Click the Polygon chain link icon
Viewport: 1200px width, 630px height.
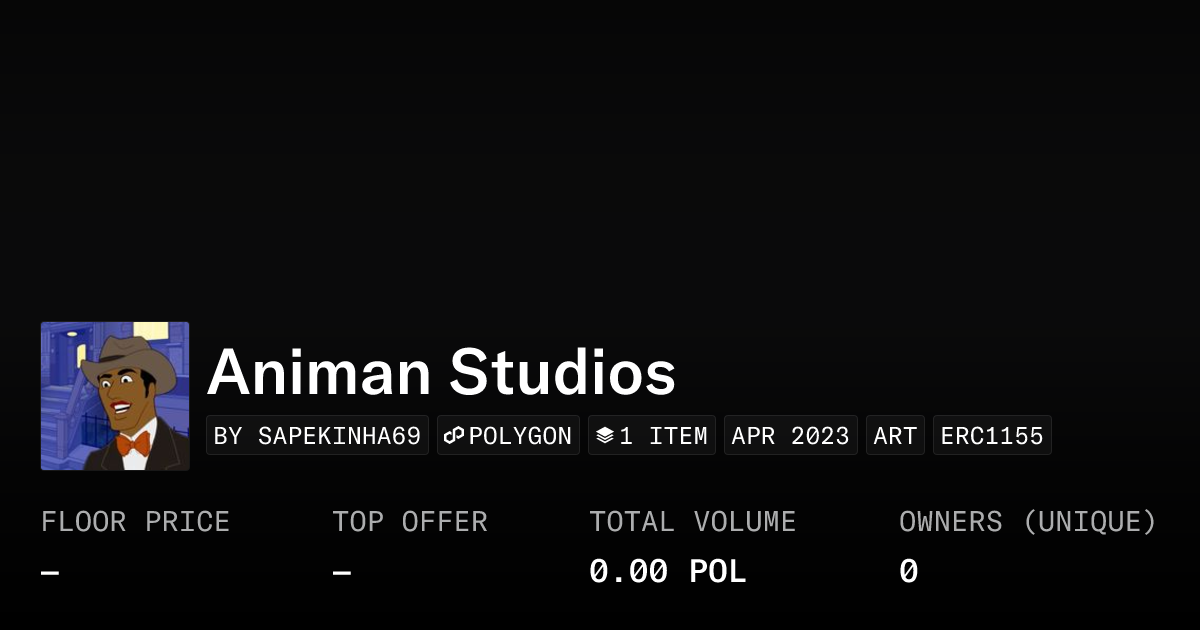point(454,436)
